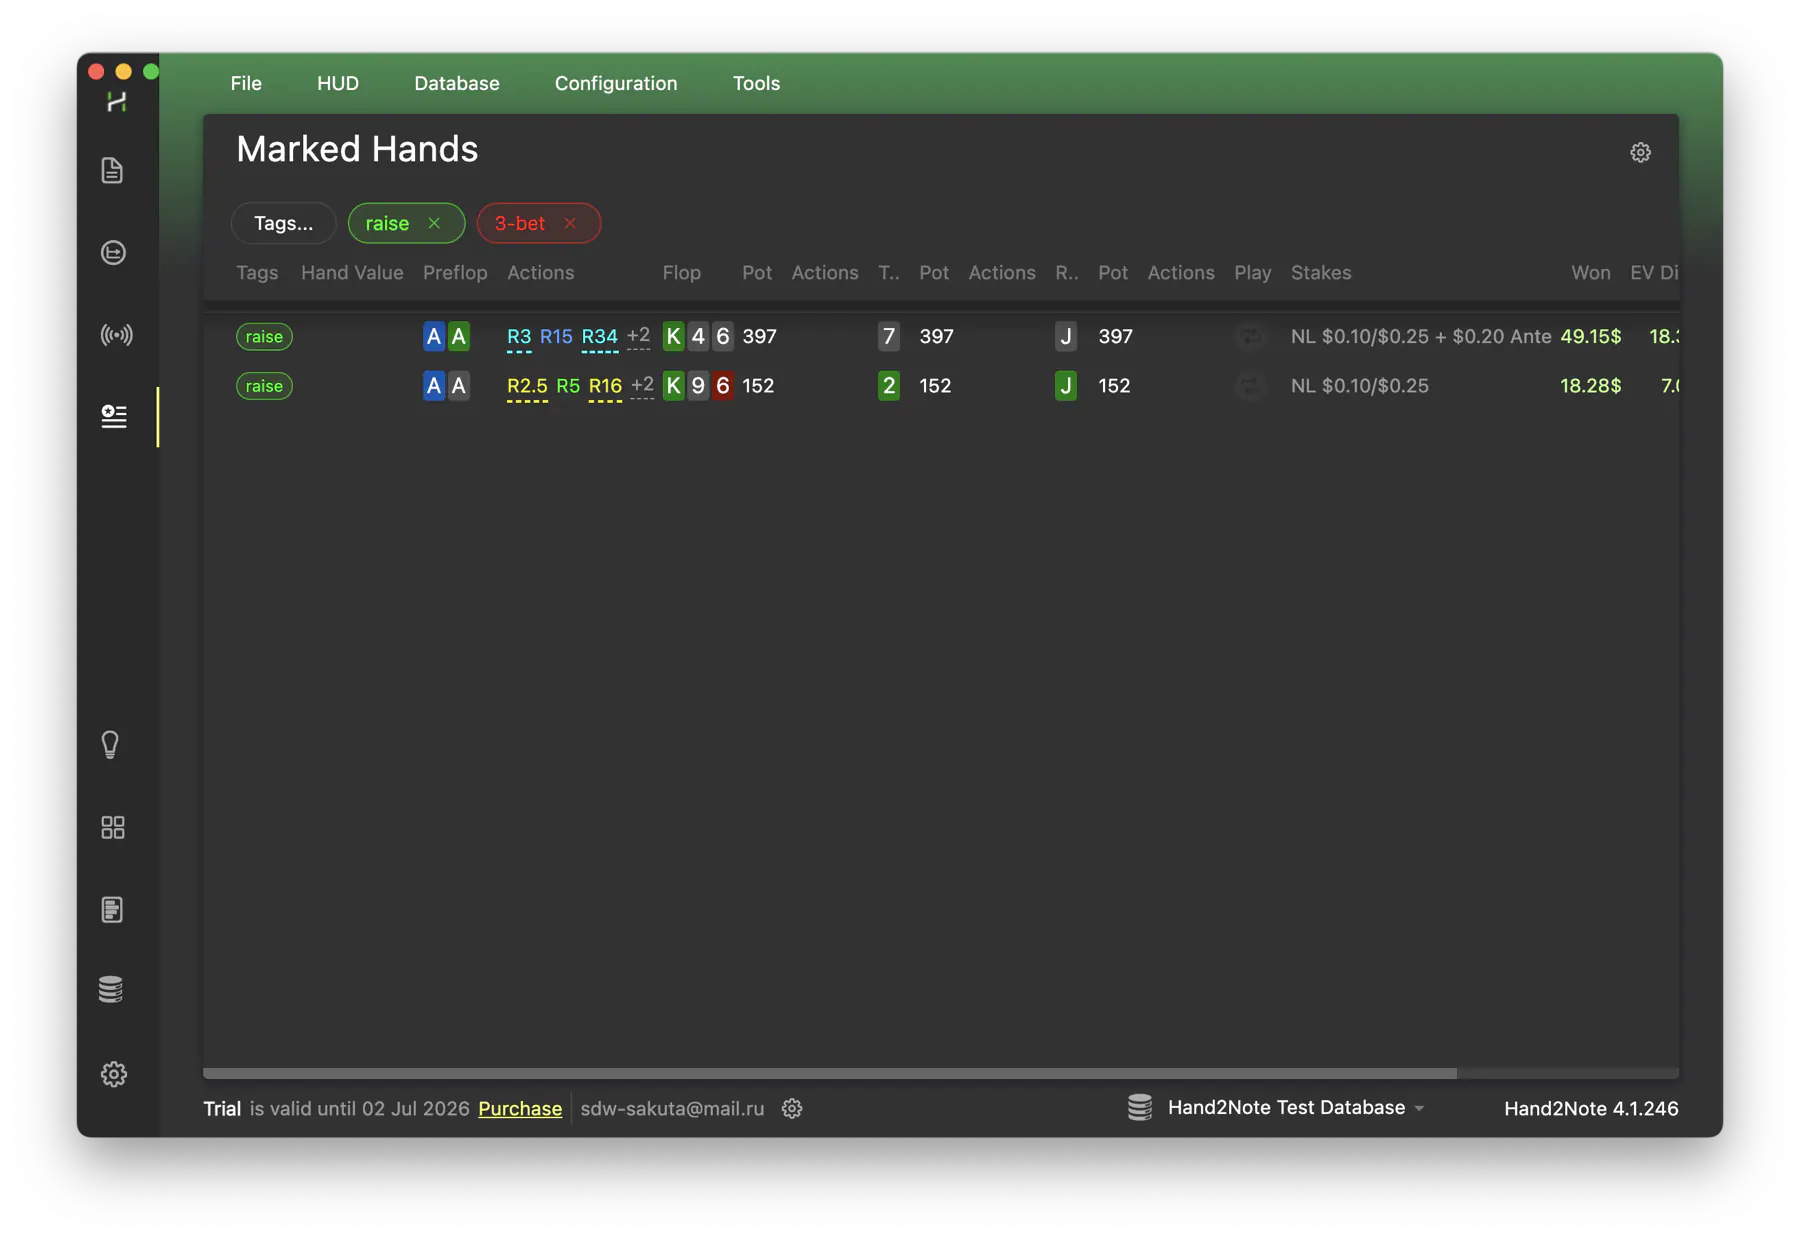Click the R34 preflop action
The height and width of the screenshot is (1239, 1800).
[600, 337]
